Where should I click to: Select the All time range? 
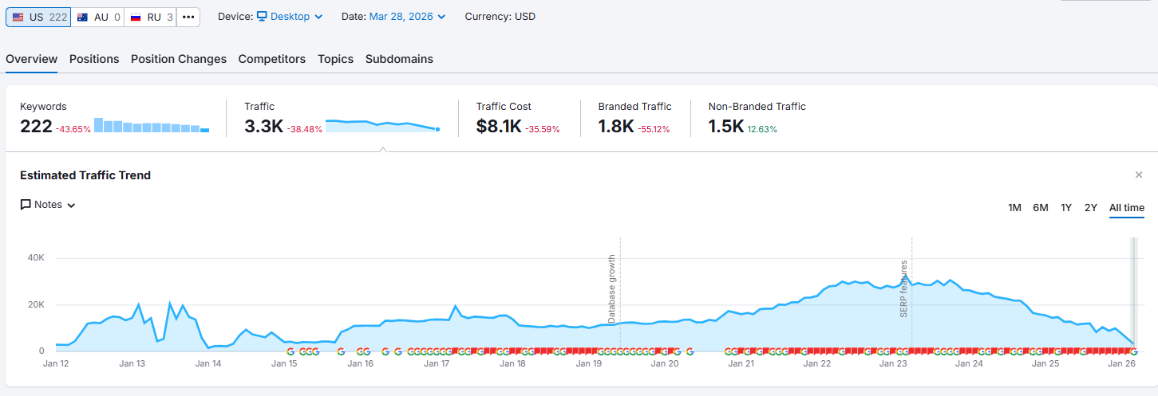point(1127,208)
